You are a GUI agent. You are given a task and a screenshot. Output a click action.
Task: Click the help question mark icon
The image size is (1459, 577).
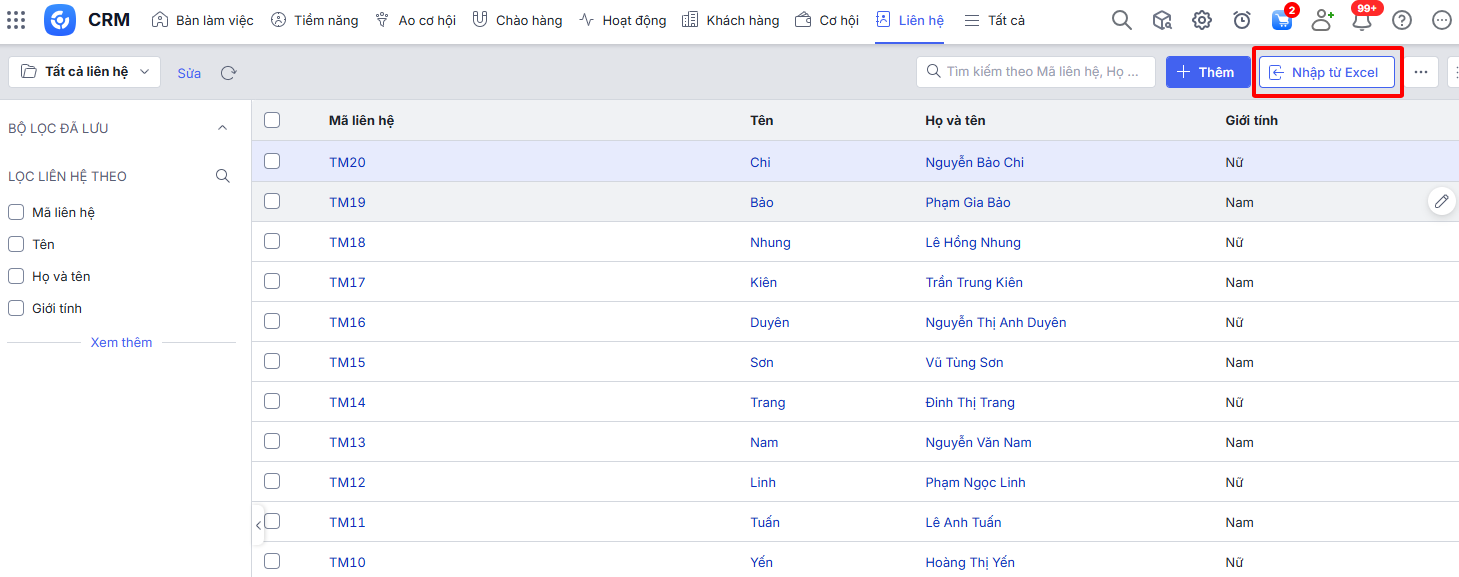click(1402, 20)
